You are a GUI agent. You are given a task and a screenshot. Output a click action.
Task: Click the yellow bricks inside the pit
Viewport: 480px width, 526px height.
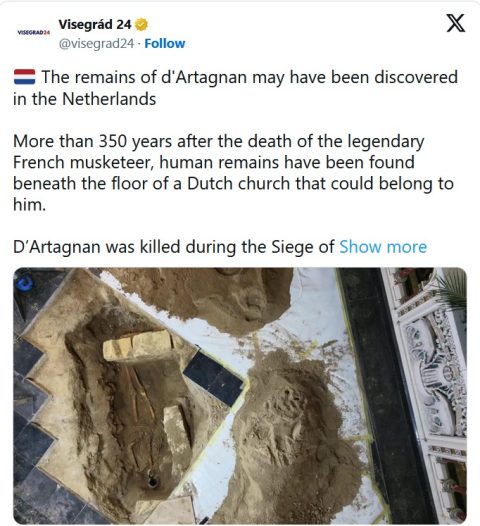point(139,345)
